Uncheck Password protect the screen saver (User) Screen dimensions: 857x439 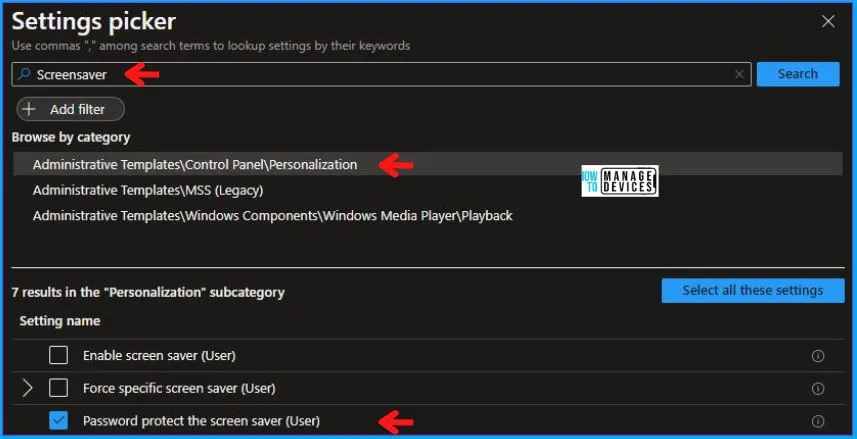tap(58, 420)
